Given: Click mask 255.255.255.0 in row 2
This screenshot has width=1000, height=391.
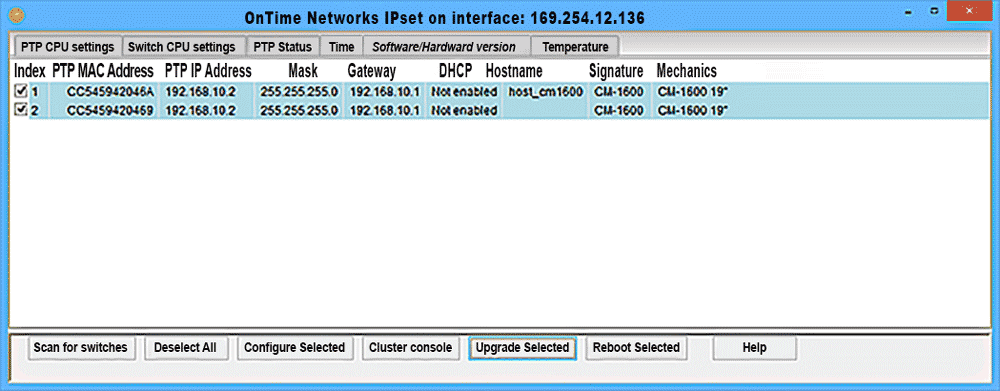Looking at the screenshot, I should [x=299, y=111].
